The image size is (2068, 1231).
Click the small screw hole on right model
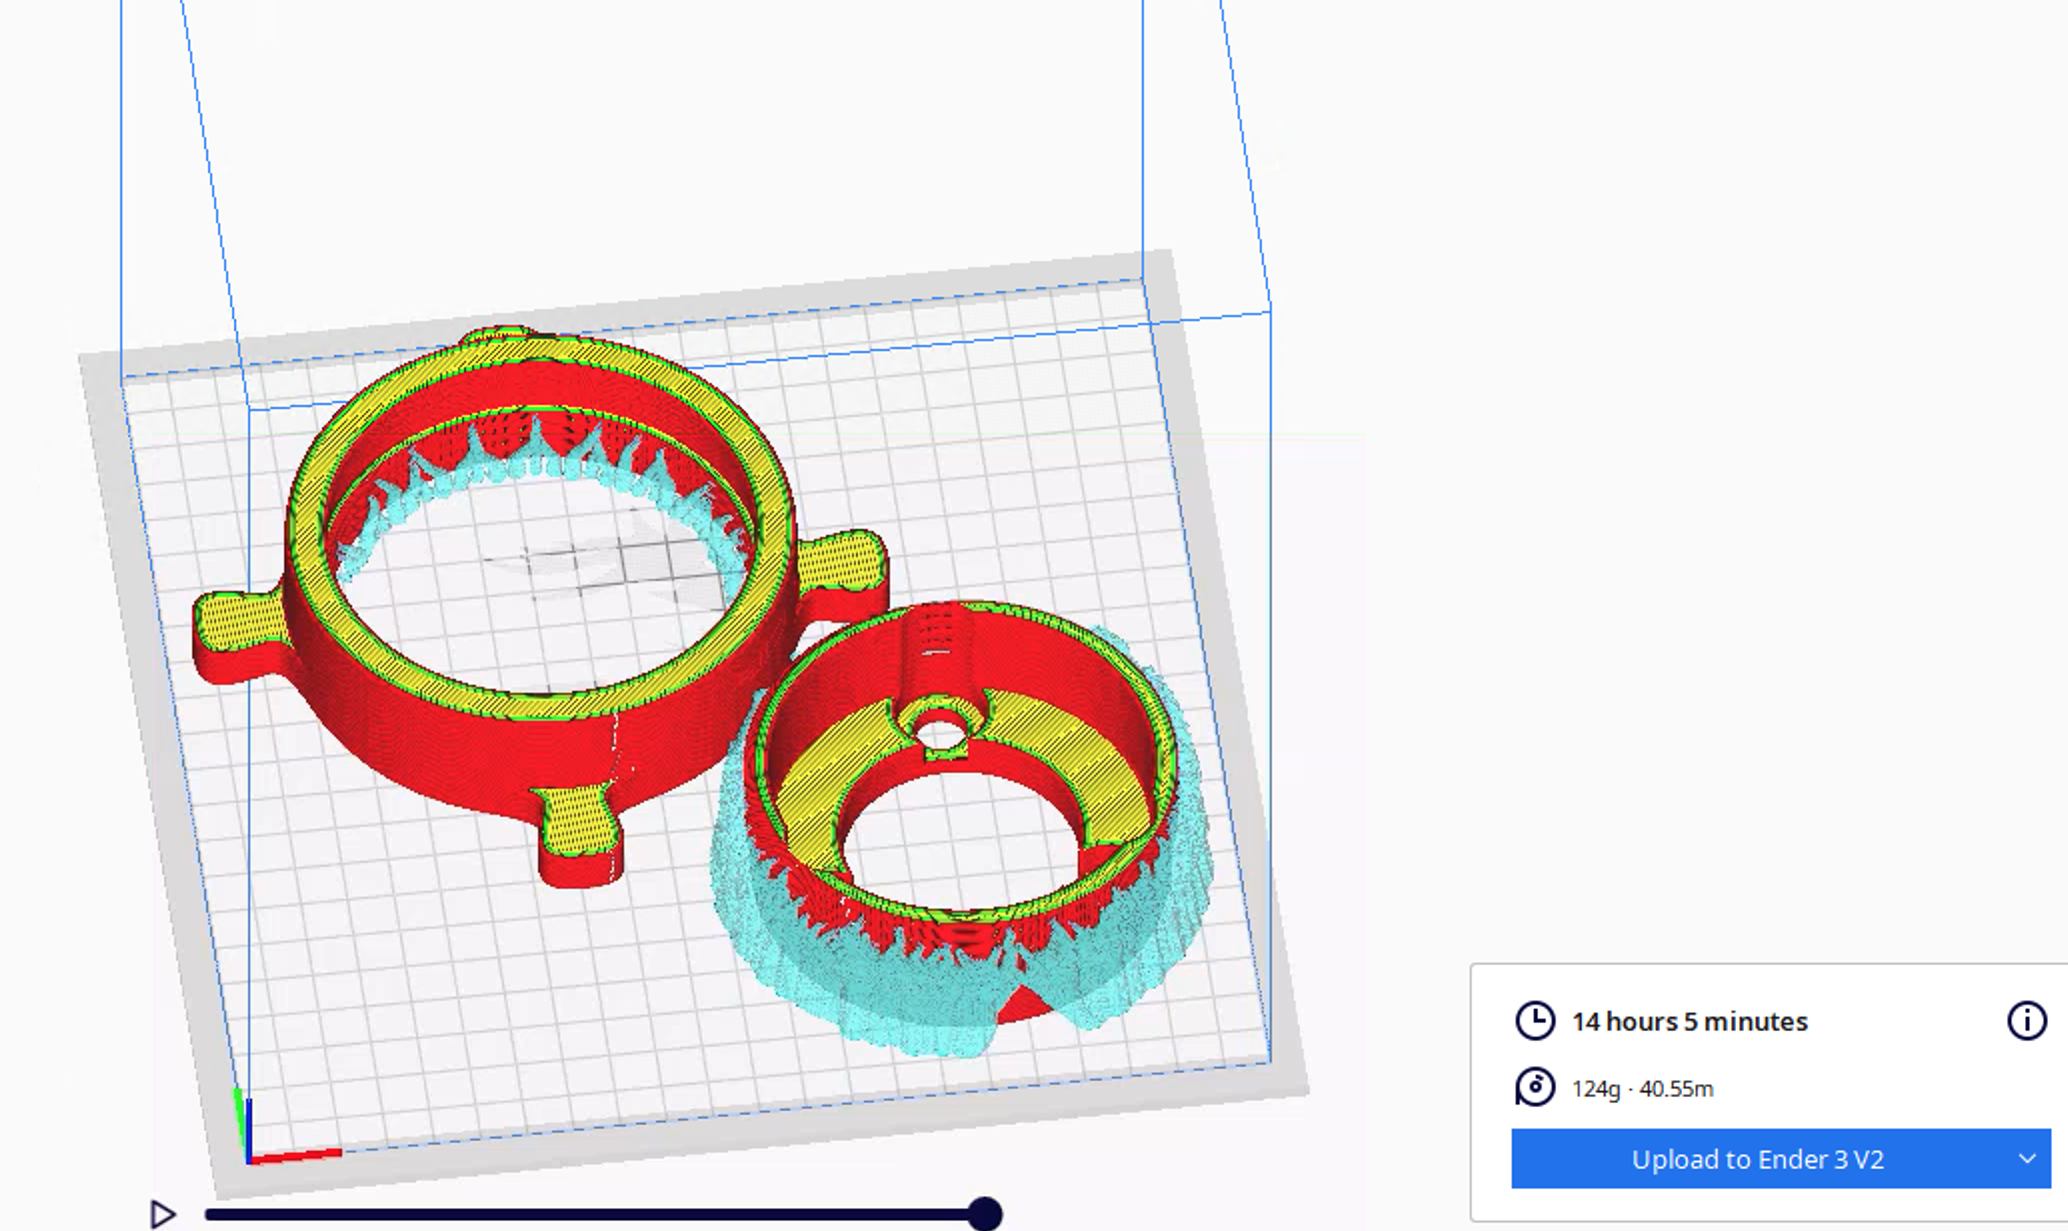940,734
